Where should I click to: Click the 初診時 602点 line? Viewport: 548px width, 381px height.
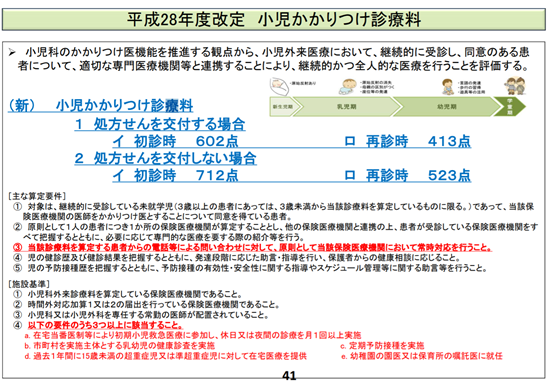click(175, 141)
